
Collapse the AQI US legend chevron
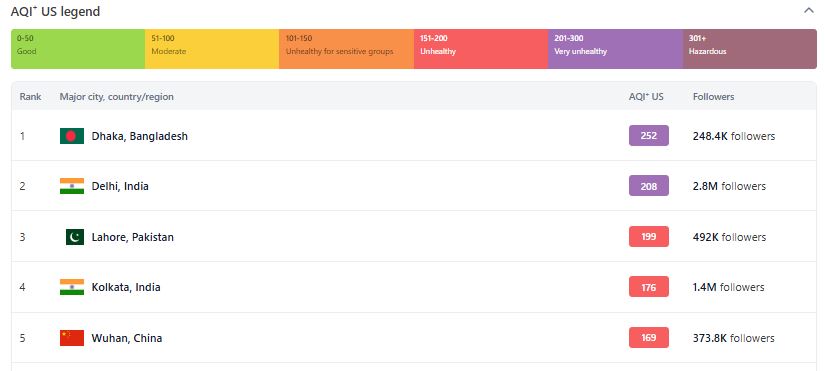(808, 11)
